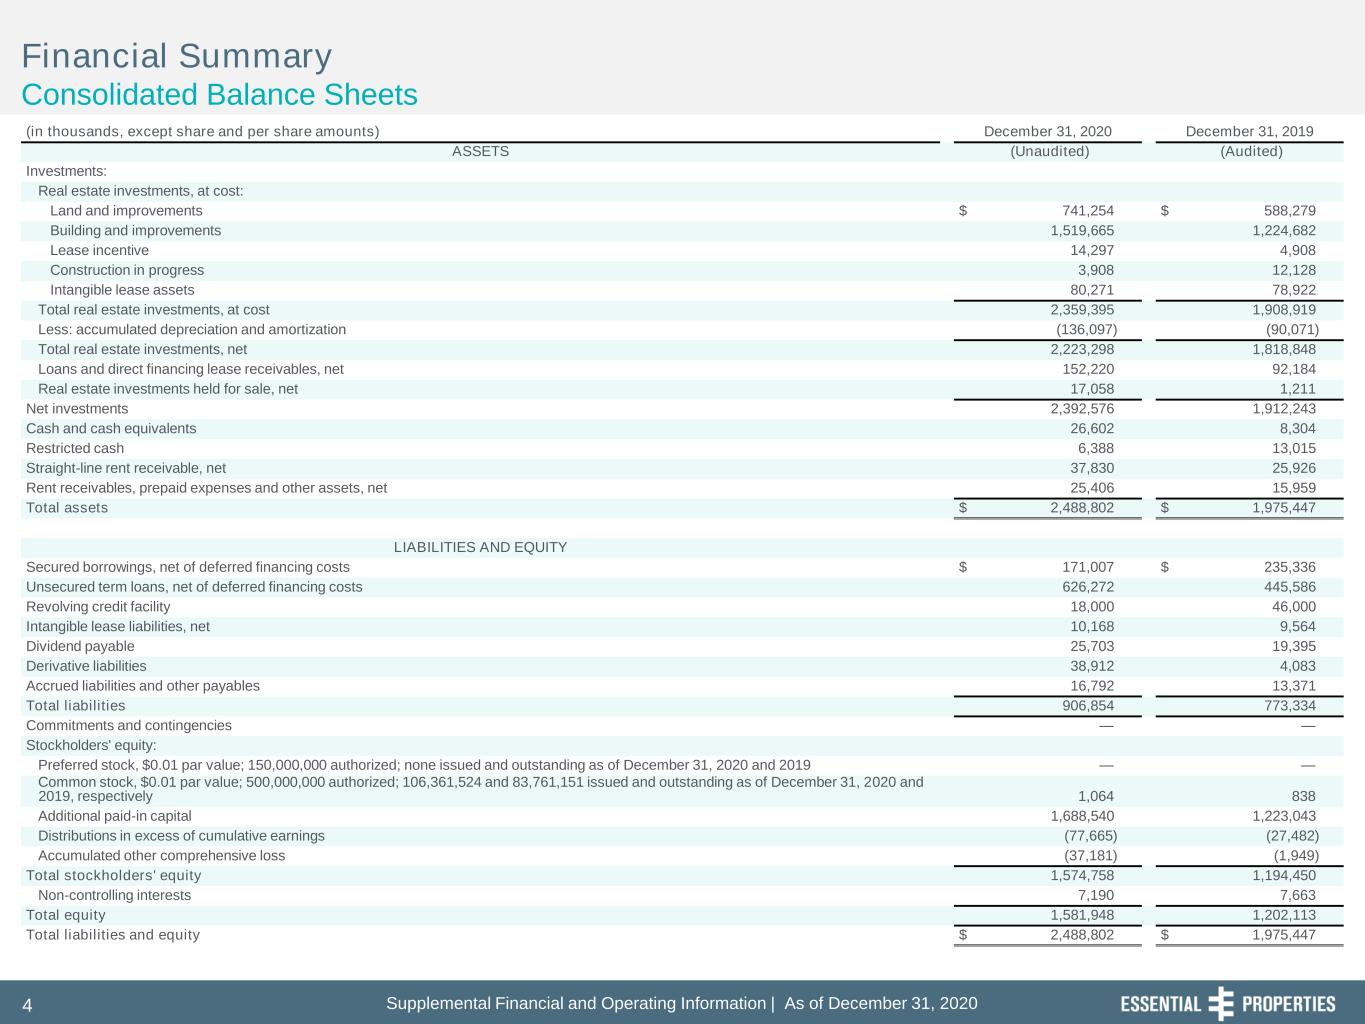The image size is (1365, 1024).
Task: Click the Supplemental Financial and Operating Information footer text
Action: (576, 1003)
